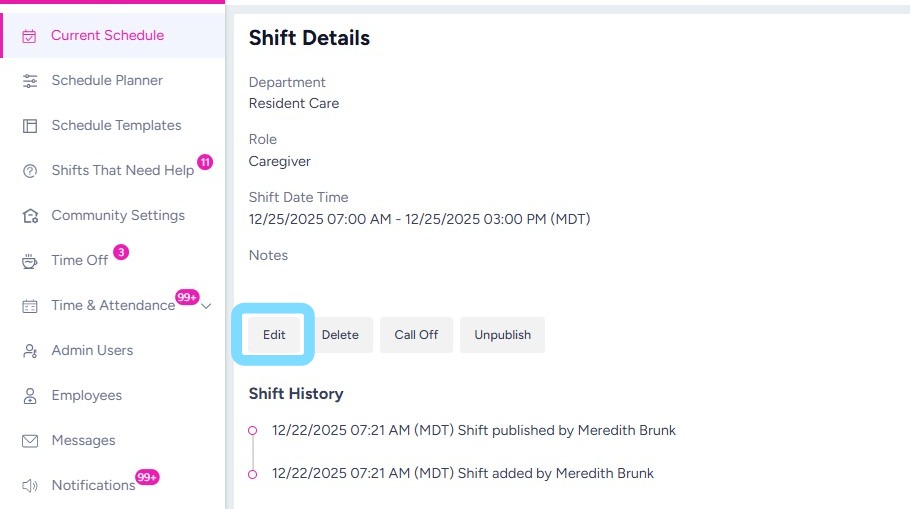
Task: Click the Shifts That Need Help question icon
Action: coord(30,171)
